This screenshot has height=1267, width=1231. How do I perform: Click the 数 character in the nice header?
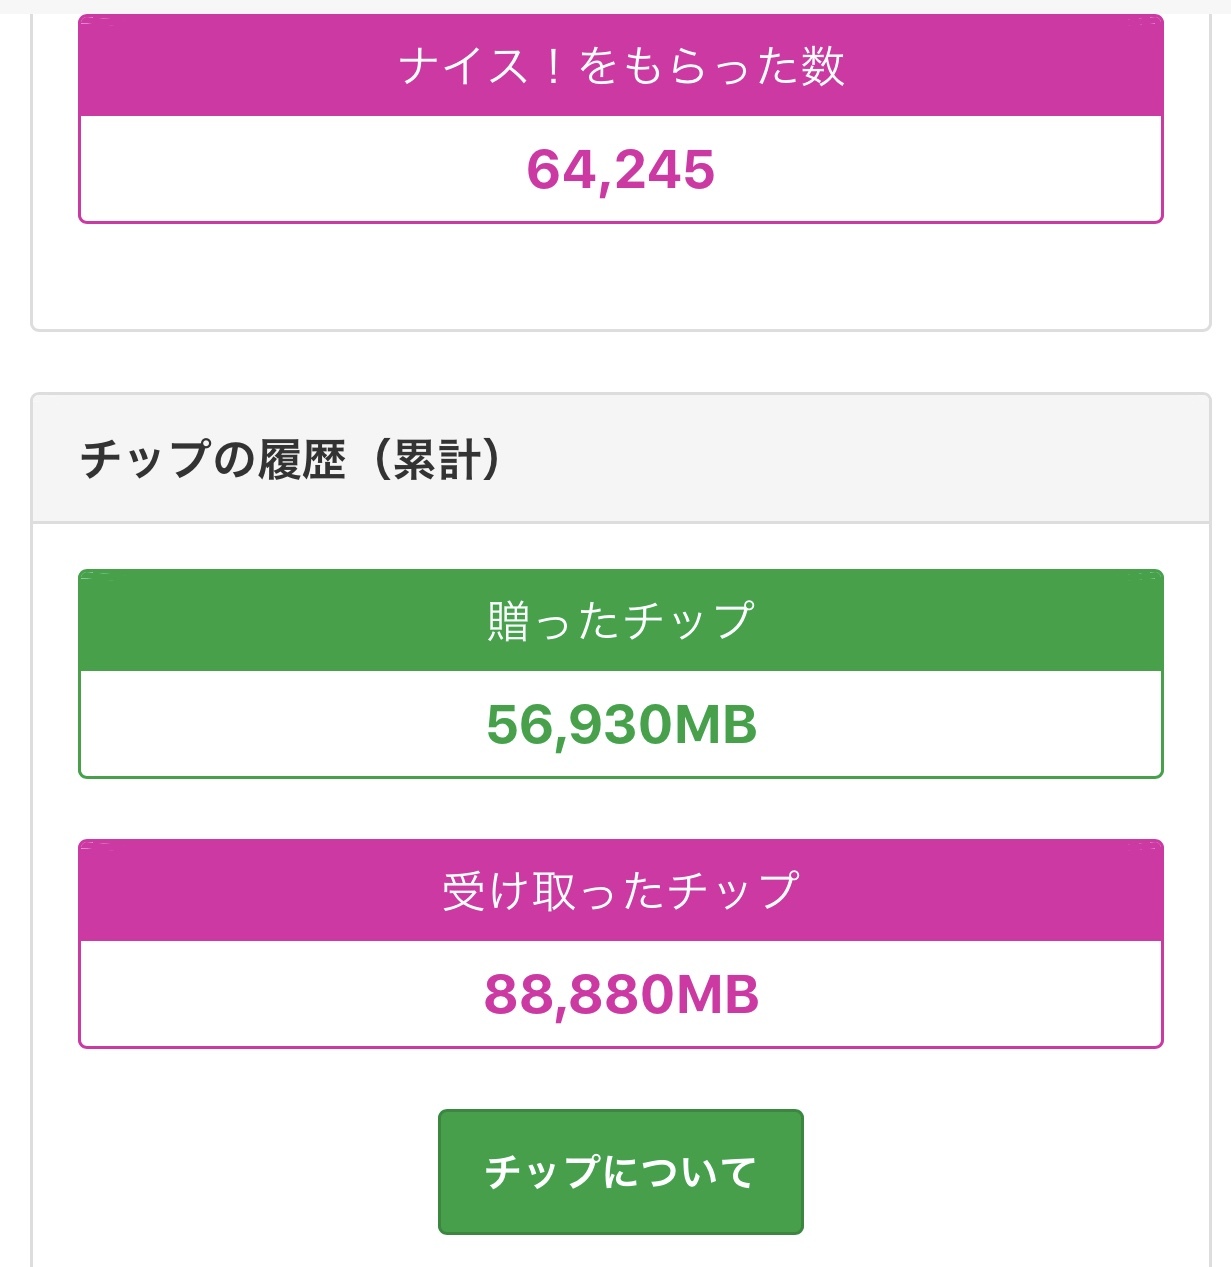pos(822,67)
